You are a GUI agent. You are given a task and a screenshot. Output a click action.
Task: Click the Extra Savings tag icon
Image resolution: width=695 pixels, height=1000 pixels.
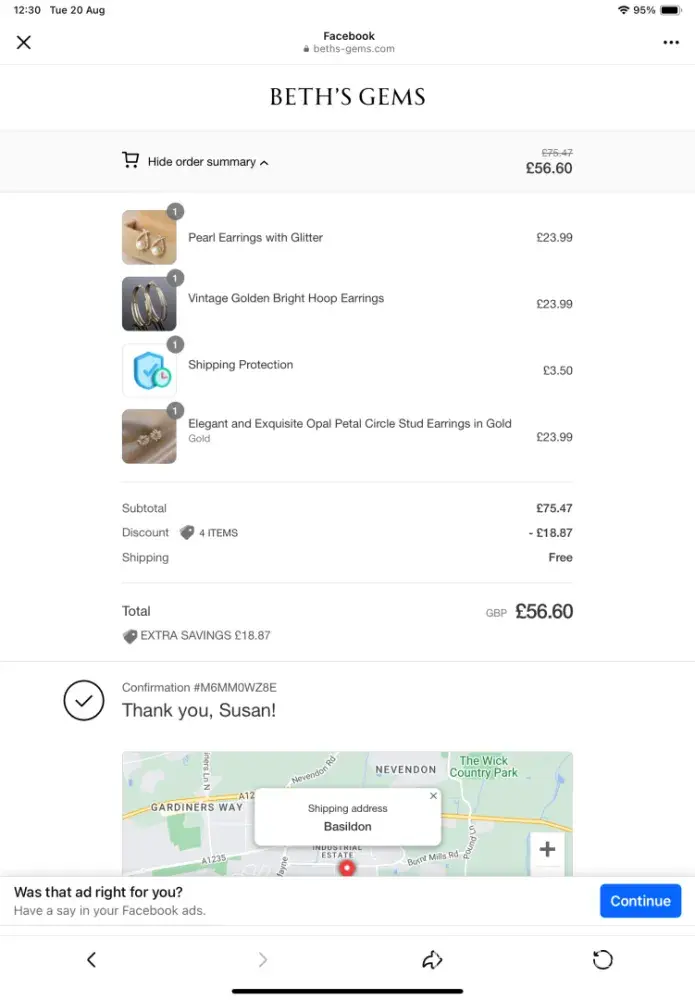[129, 636]
